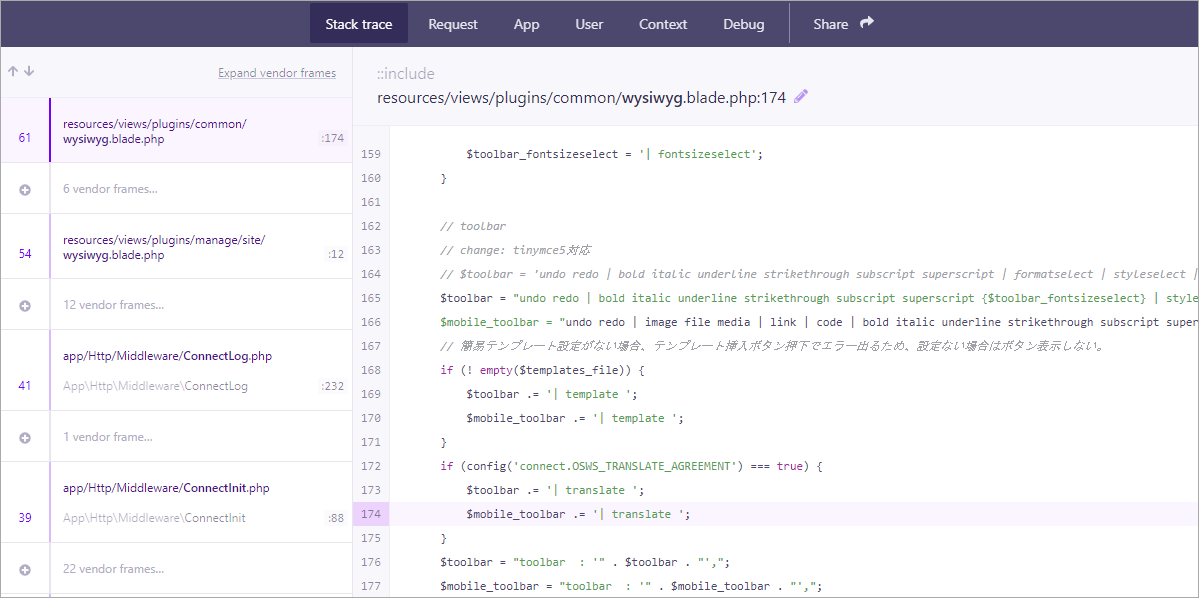This screenshot has width=1199, height=598.
Task: Click the Expand vendor frames link
Action: pyautogui.click(x=277, y=72)
